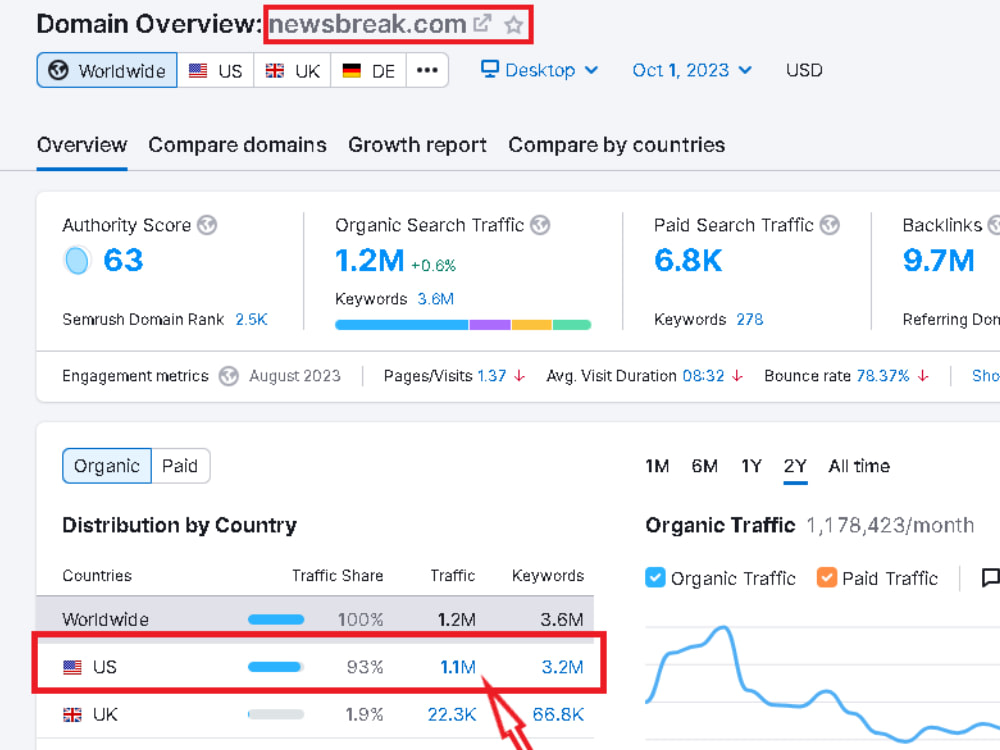Open Compare by countries tab
This screenshot has width=1000, height=750.
coord(617,145)
